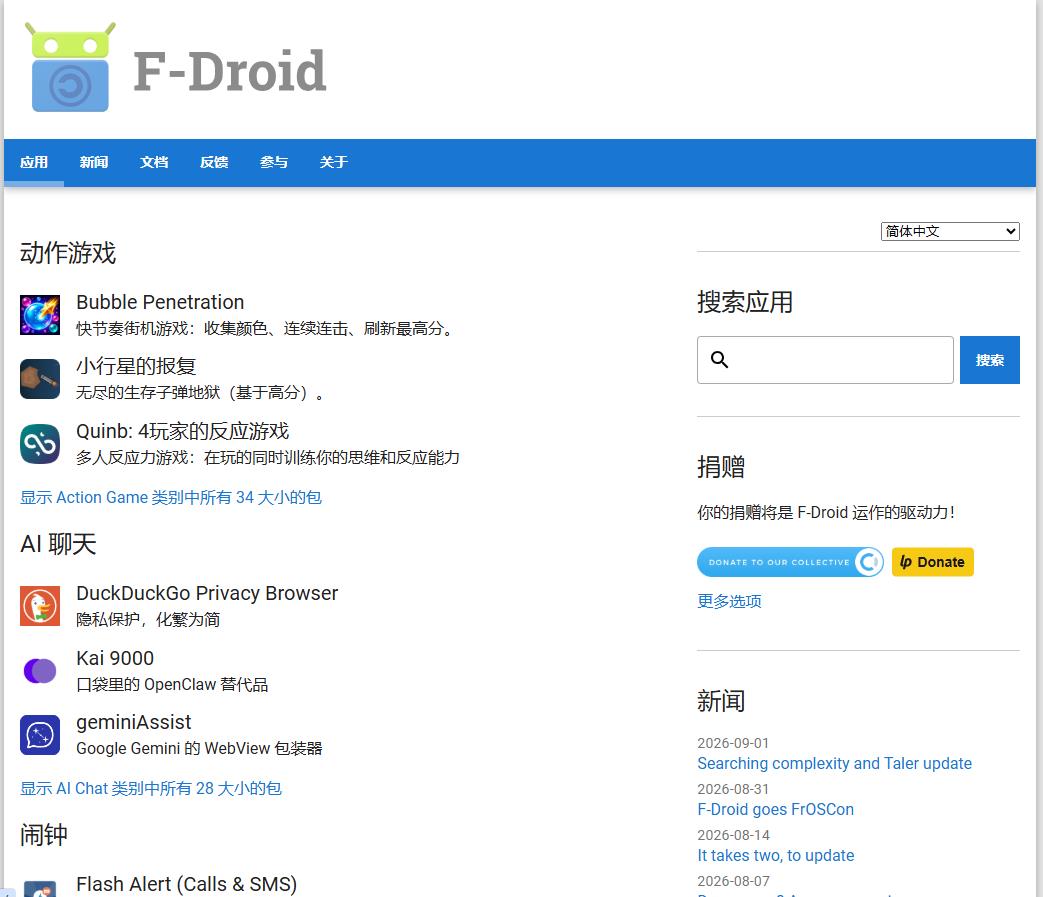Click description 口袋里的 OpenClaw 替代品
The width and height of the screenshot is (1043, 897).
point(172,685)
